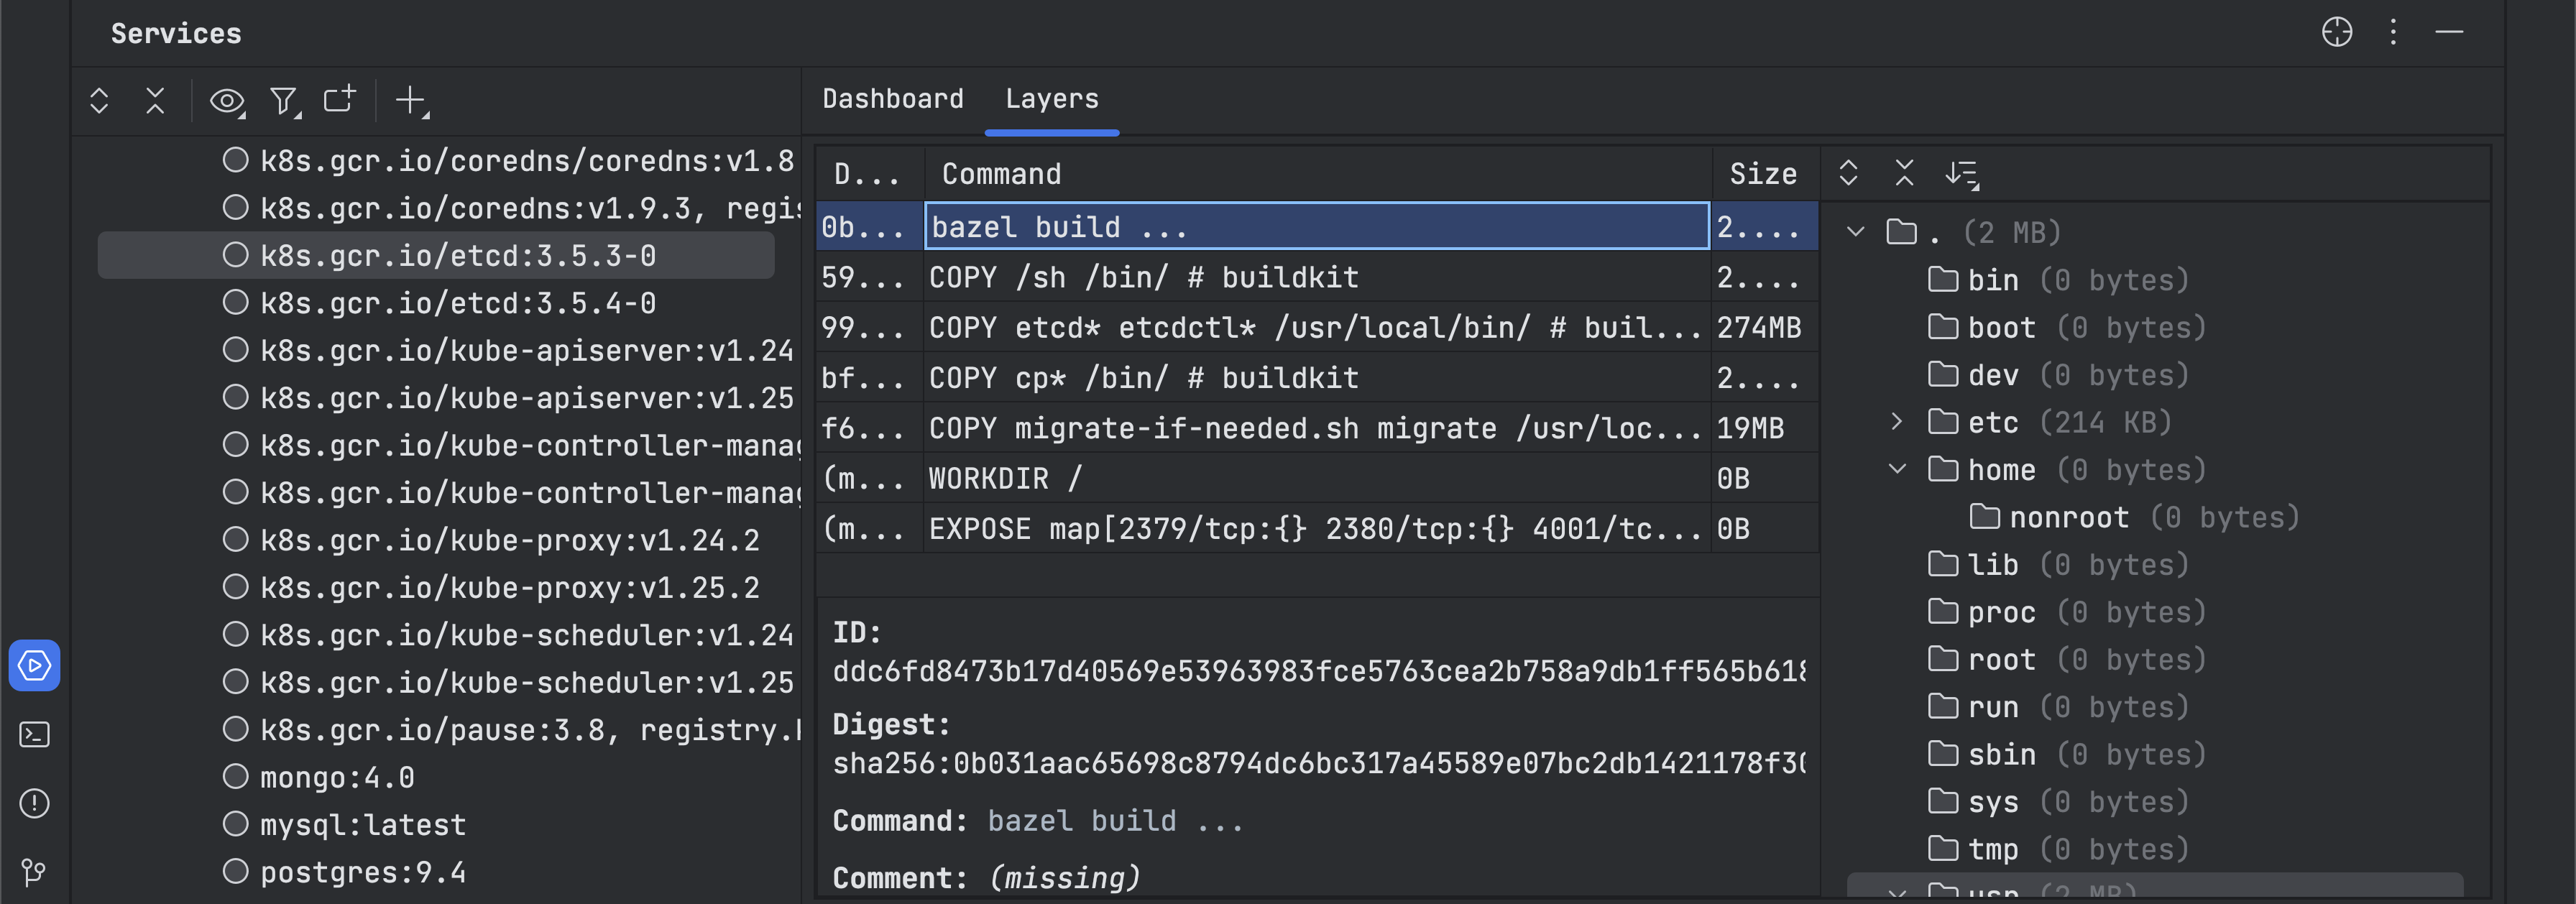Click the Size column header
The image size is (2576, 904).
[x=1762, y=174]
